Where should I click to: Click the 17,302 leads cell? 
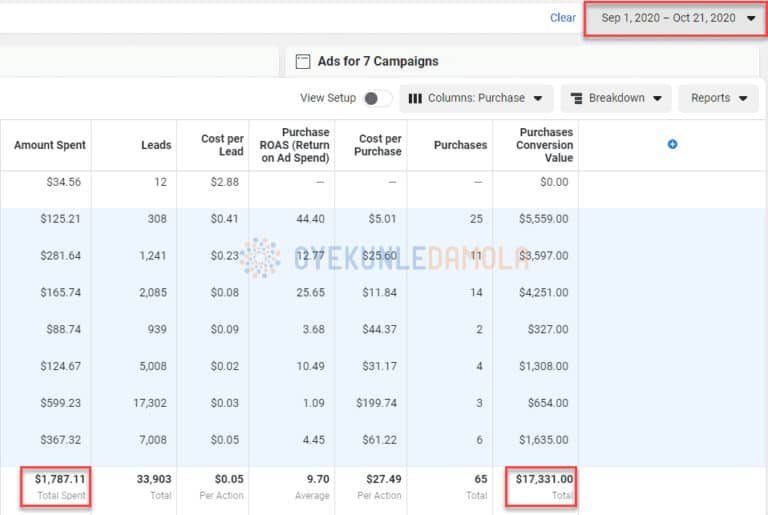pyautogui.click(x=150, y=403)
